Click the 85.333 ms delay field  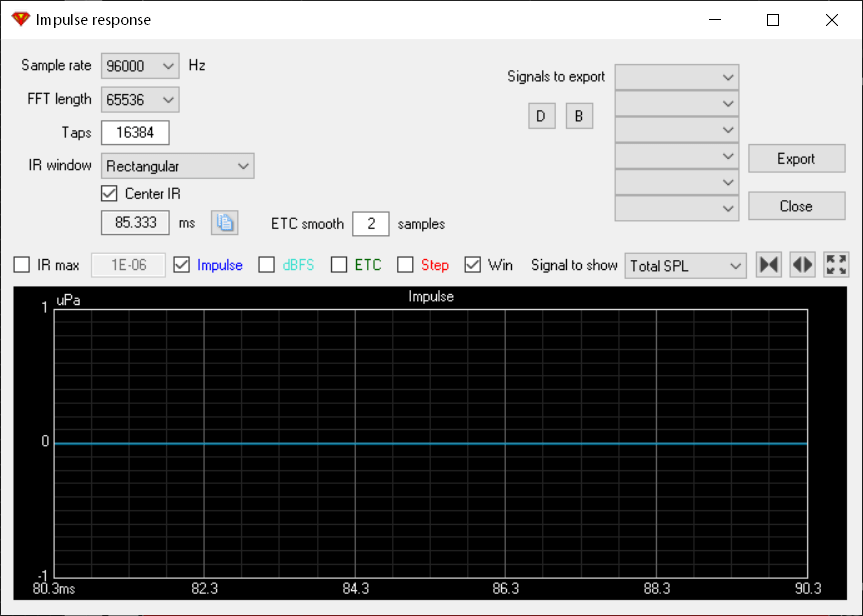coord(135,222)
